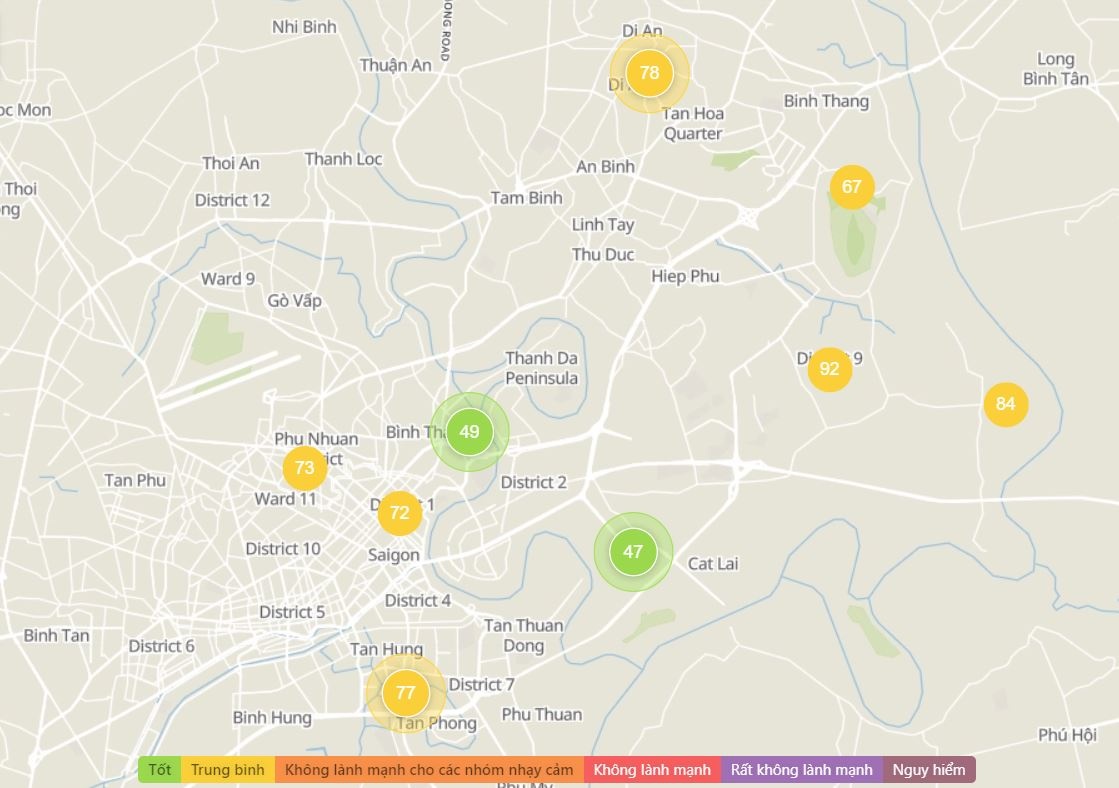Open the station marker reading 92
Viewport: 1119px width, 788px height.
829,369
